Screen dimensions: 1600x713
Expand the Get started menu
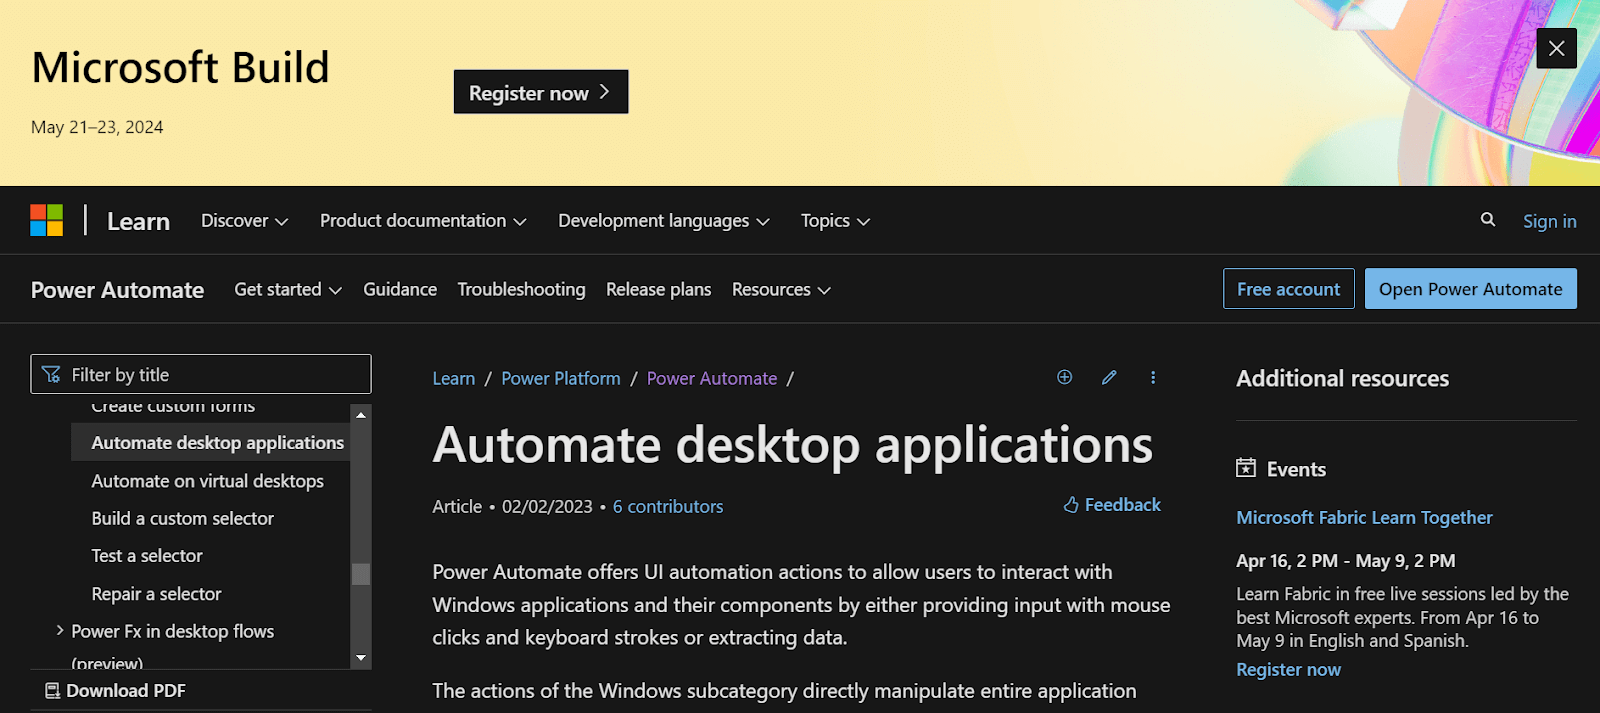[288, 289]
